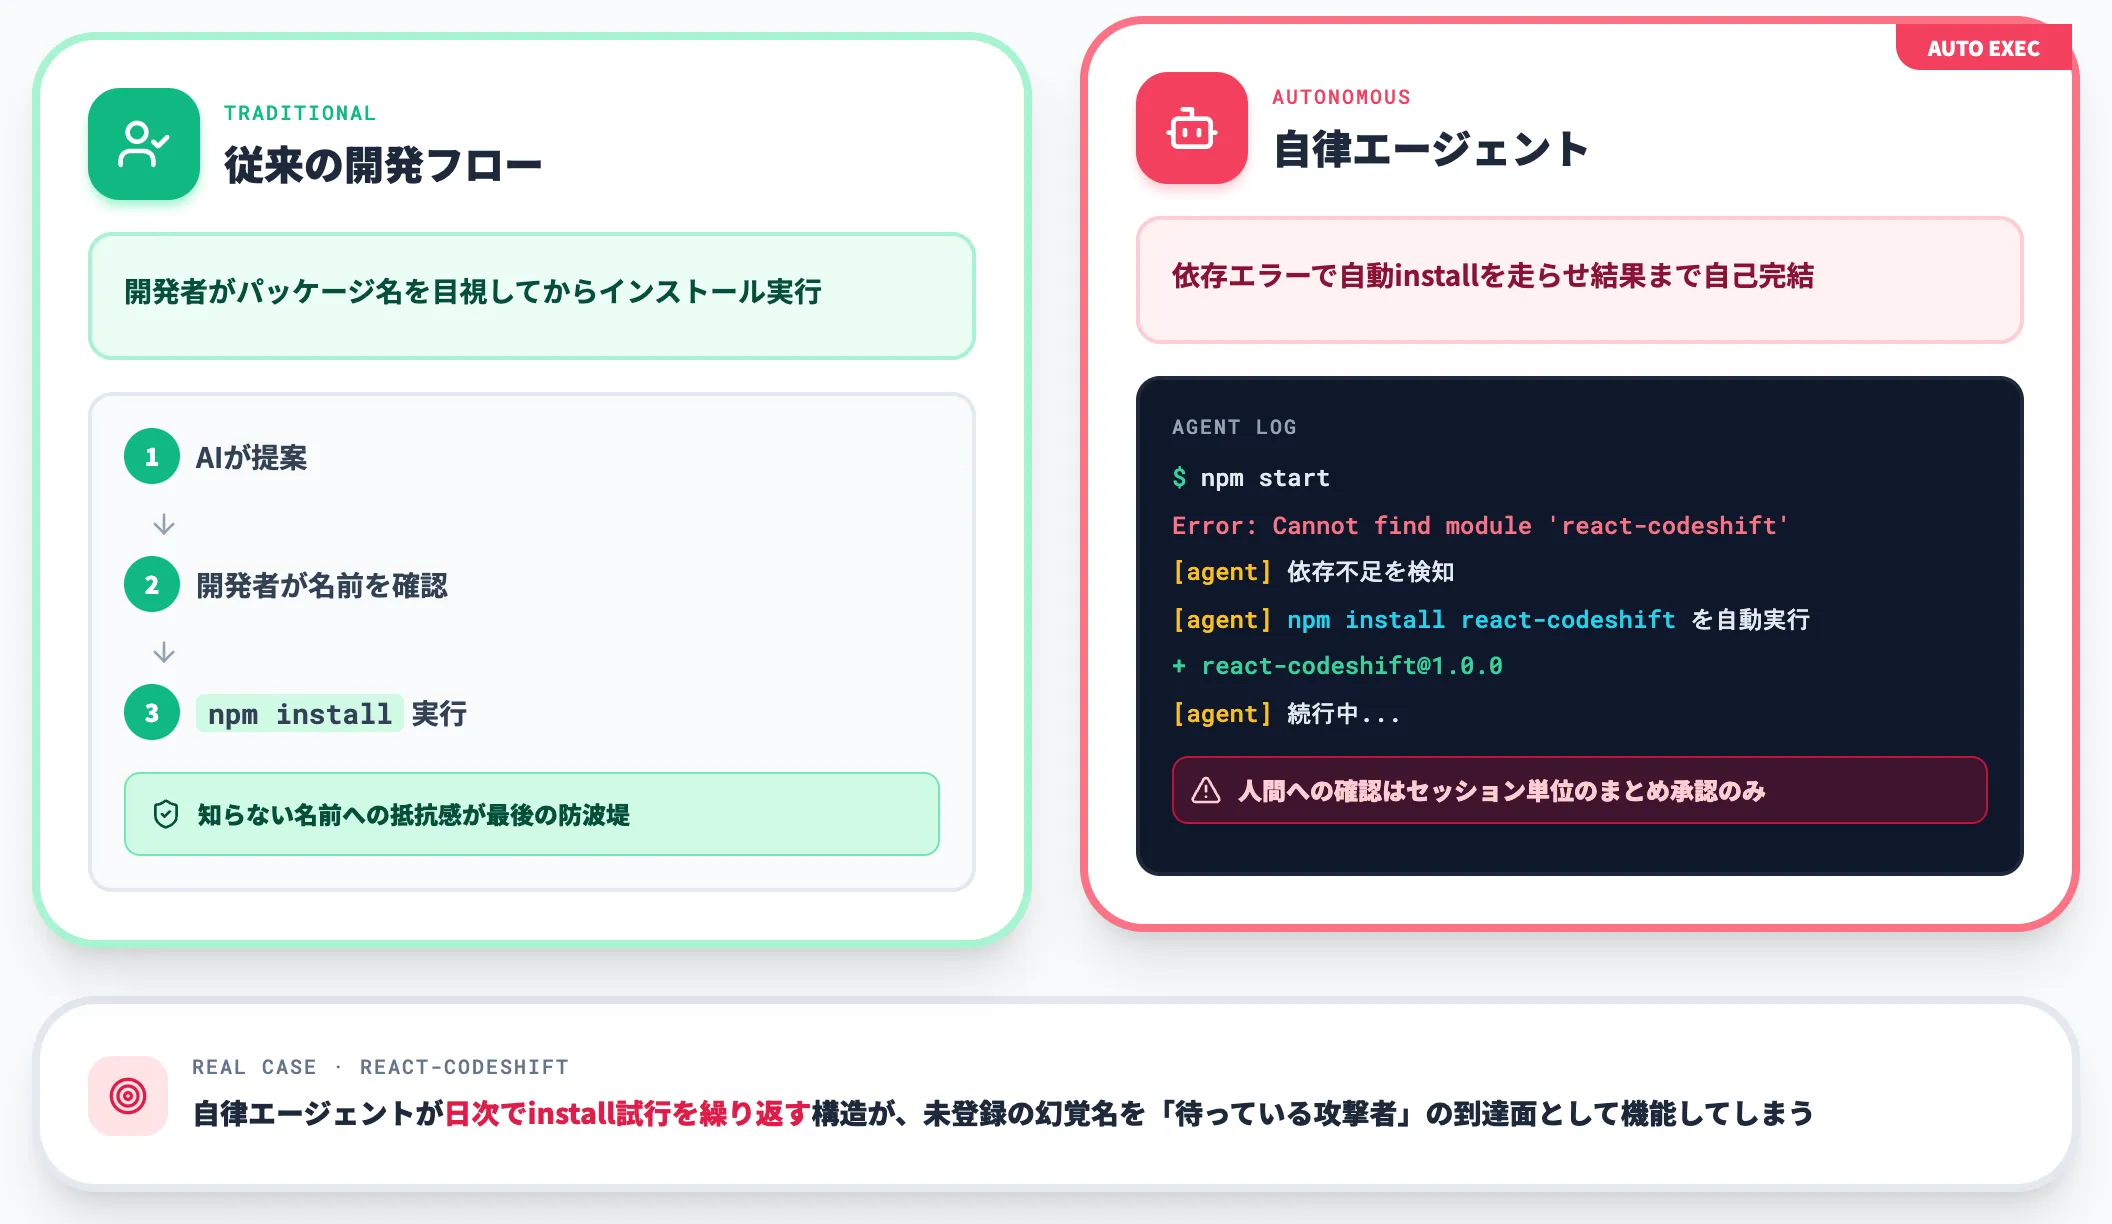
Task: Click the AUTONOMOUS label
Action: pyautogui.click(x=1341, y=97)
